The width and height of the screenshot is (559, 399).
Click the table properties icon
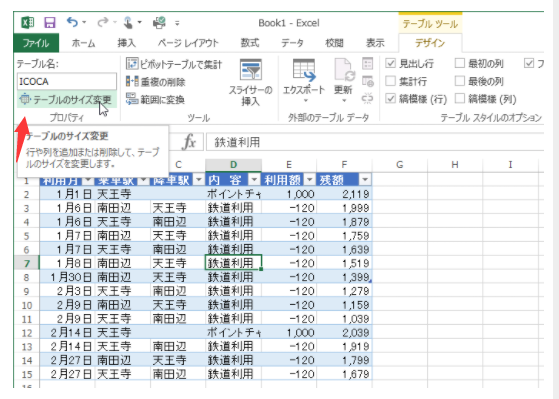point(367,64)
